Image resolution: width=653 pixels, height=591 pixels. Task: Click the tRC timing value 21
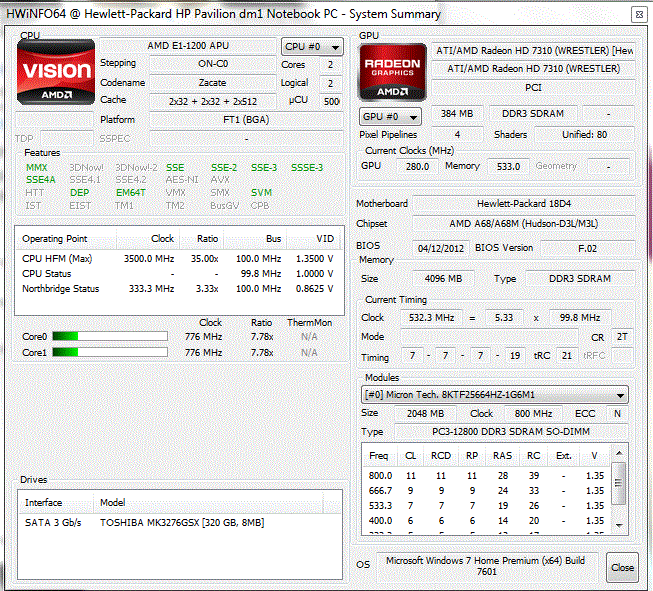coord(567,356)
